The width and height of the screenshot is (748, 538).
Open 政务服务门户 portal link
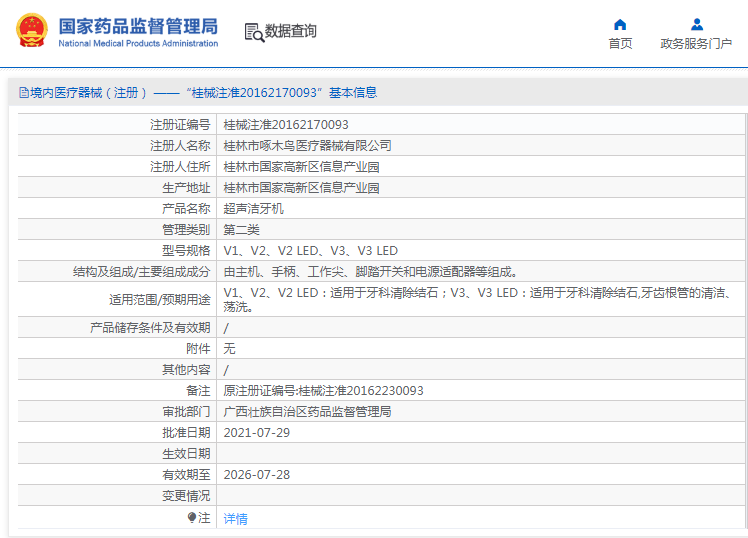point(696,43)
